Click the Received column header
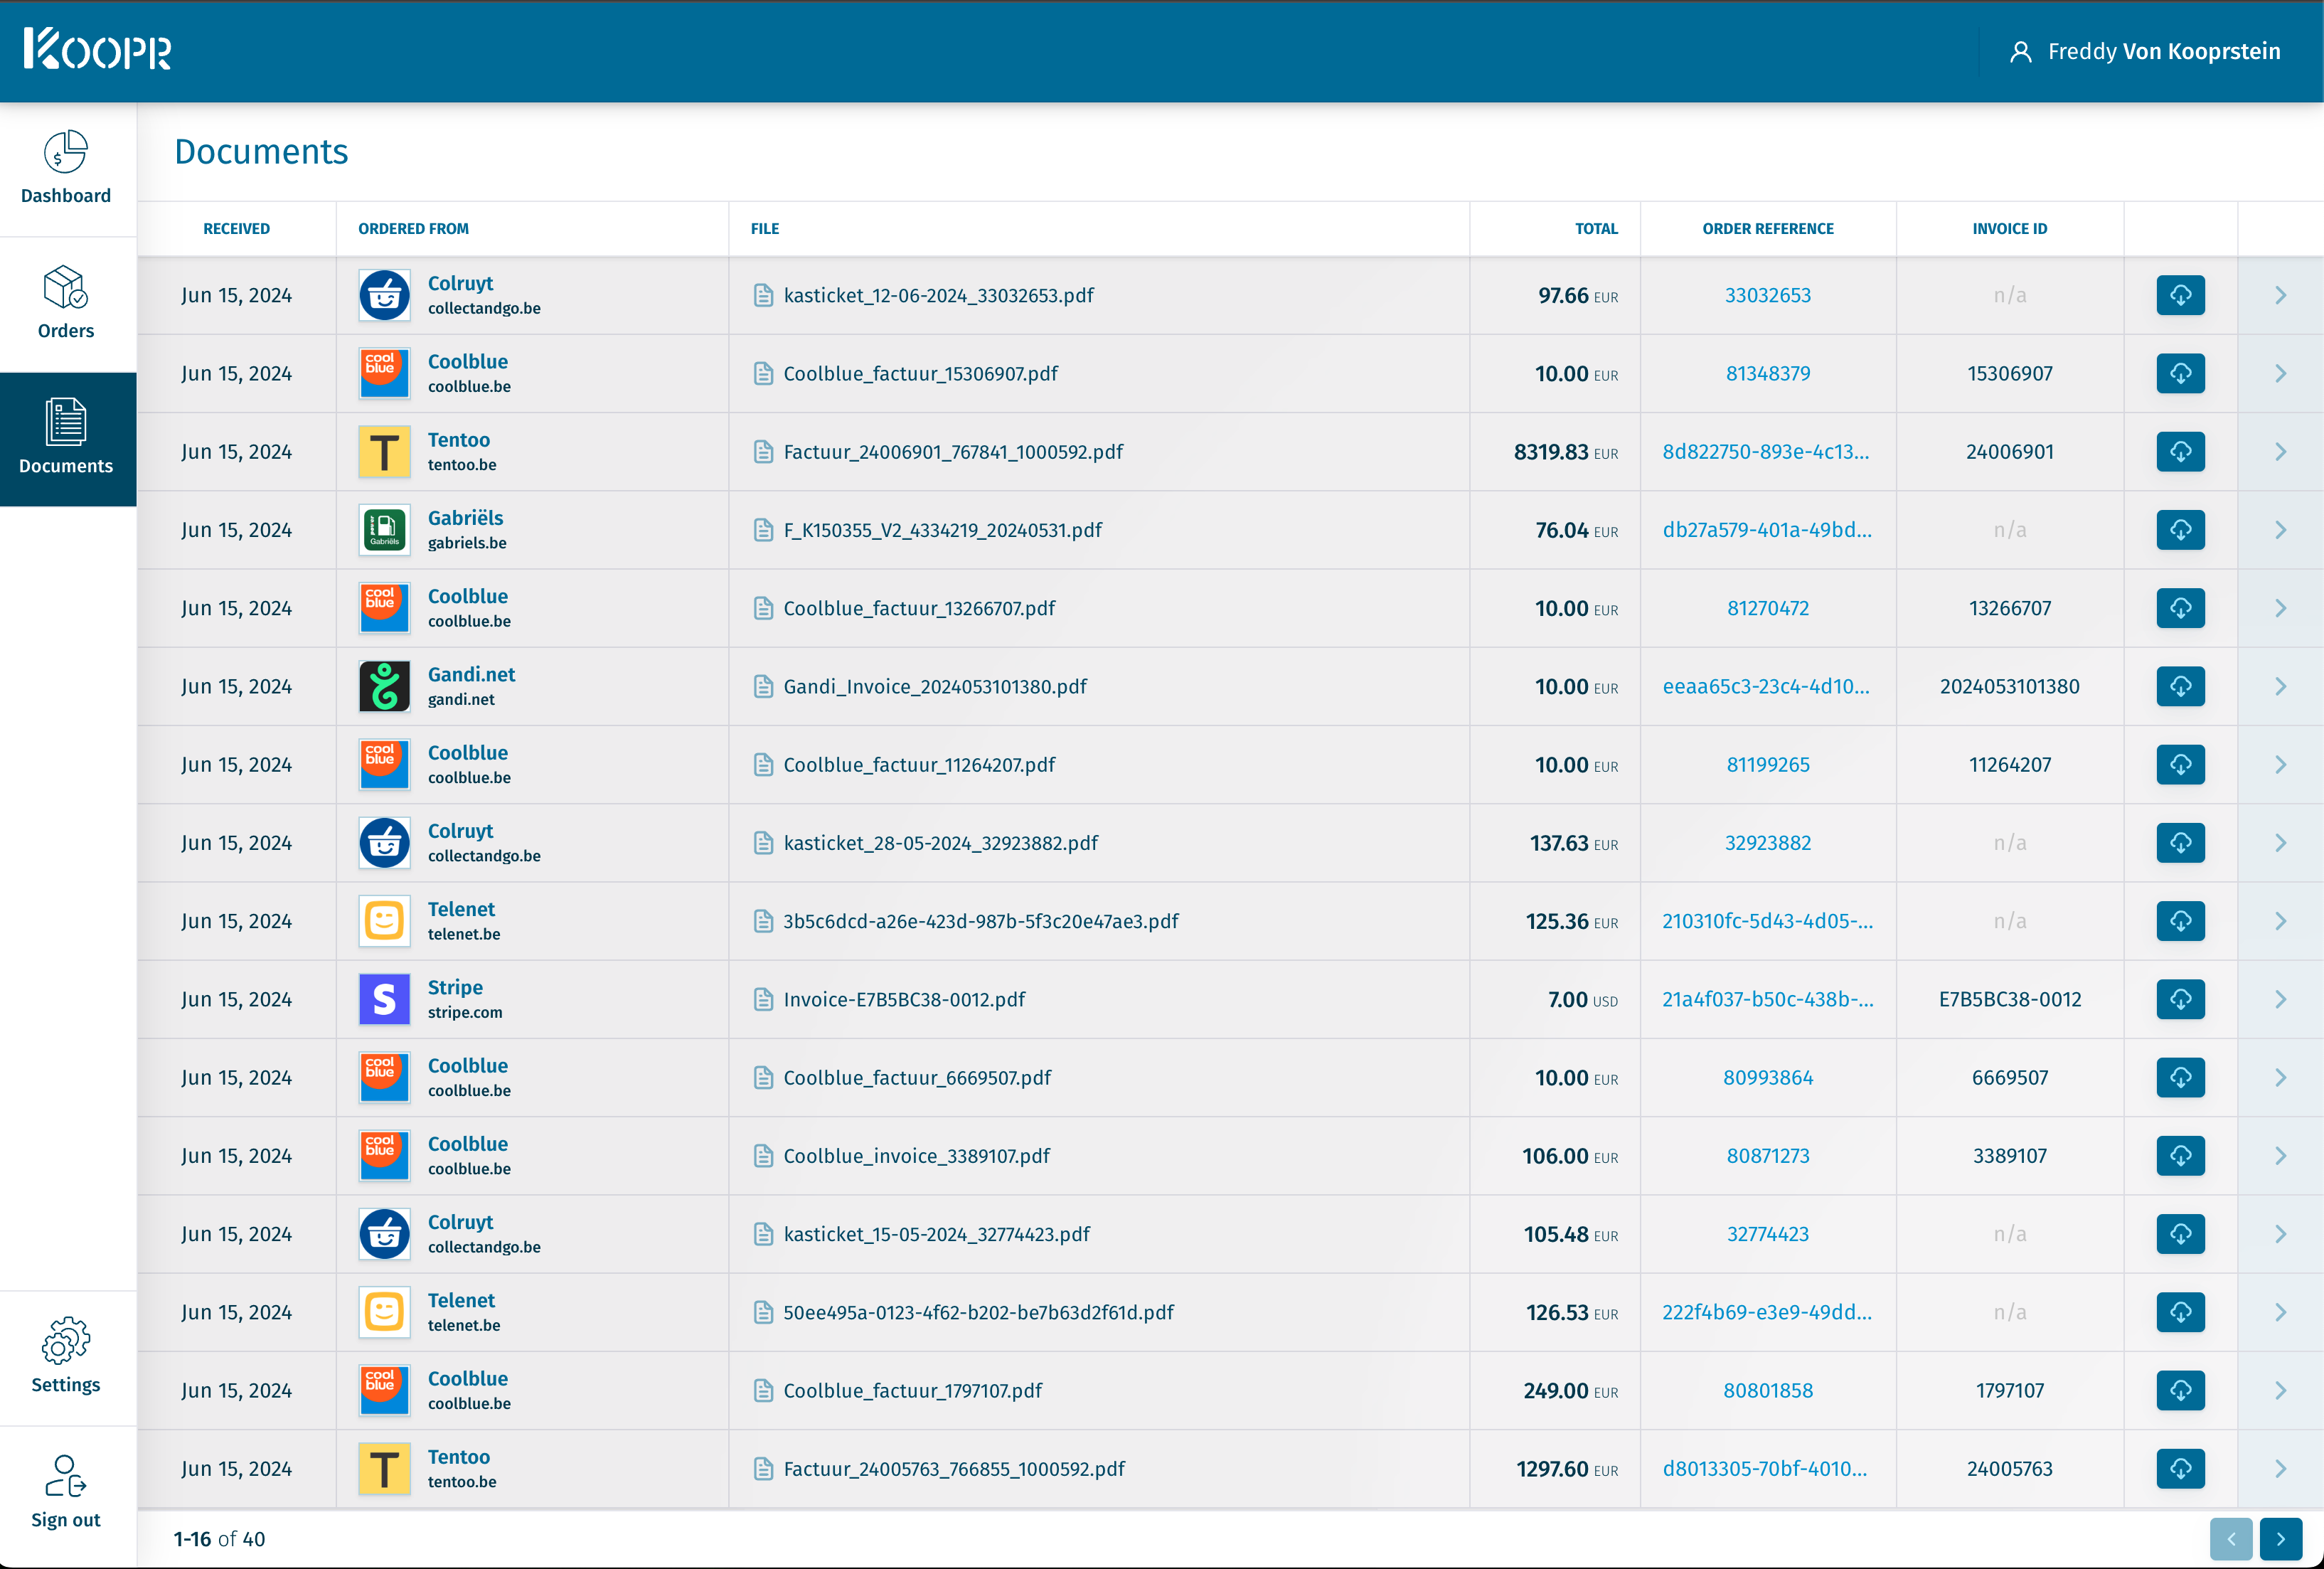This screenshot has height=1569, width=2324. pyautogui.click(x=236, y=228)
